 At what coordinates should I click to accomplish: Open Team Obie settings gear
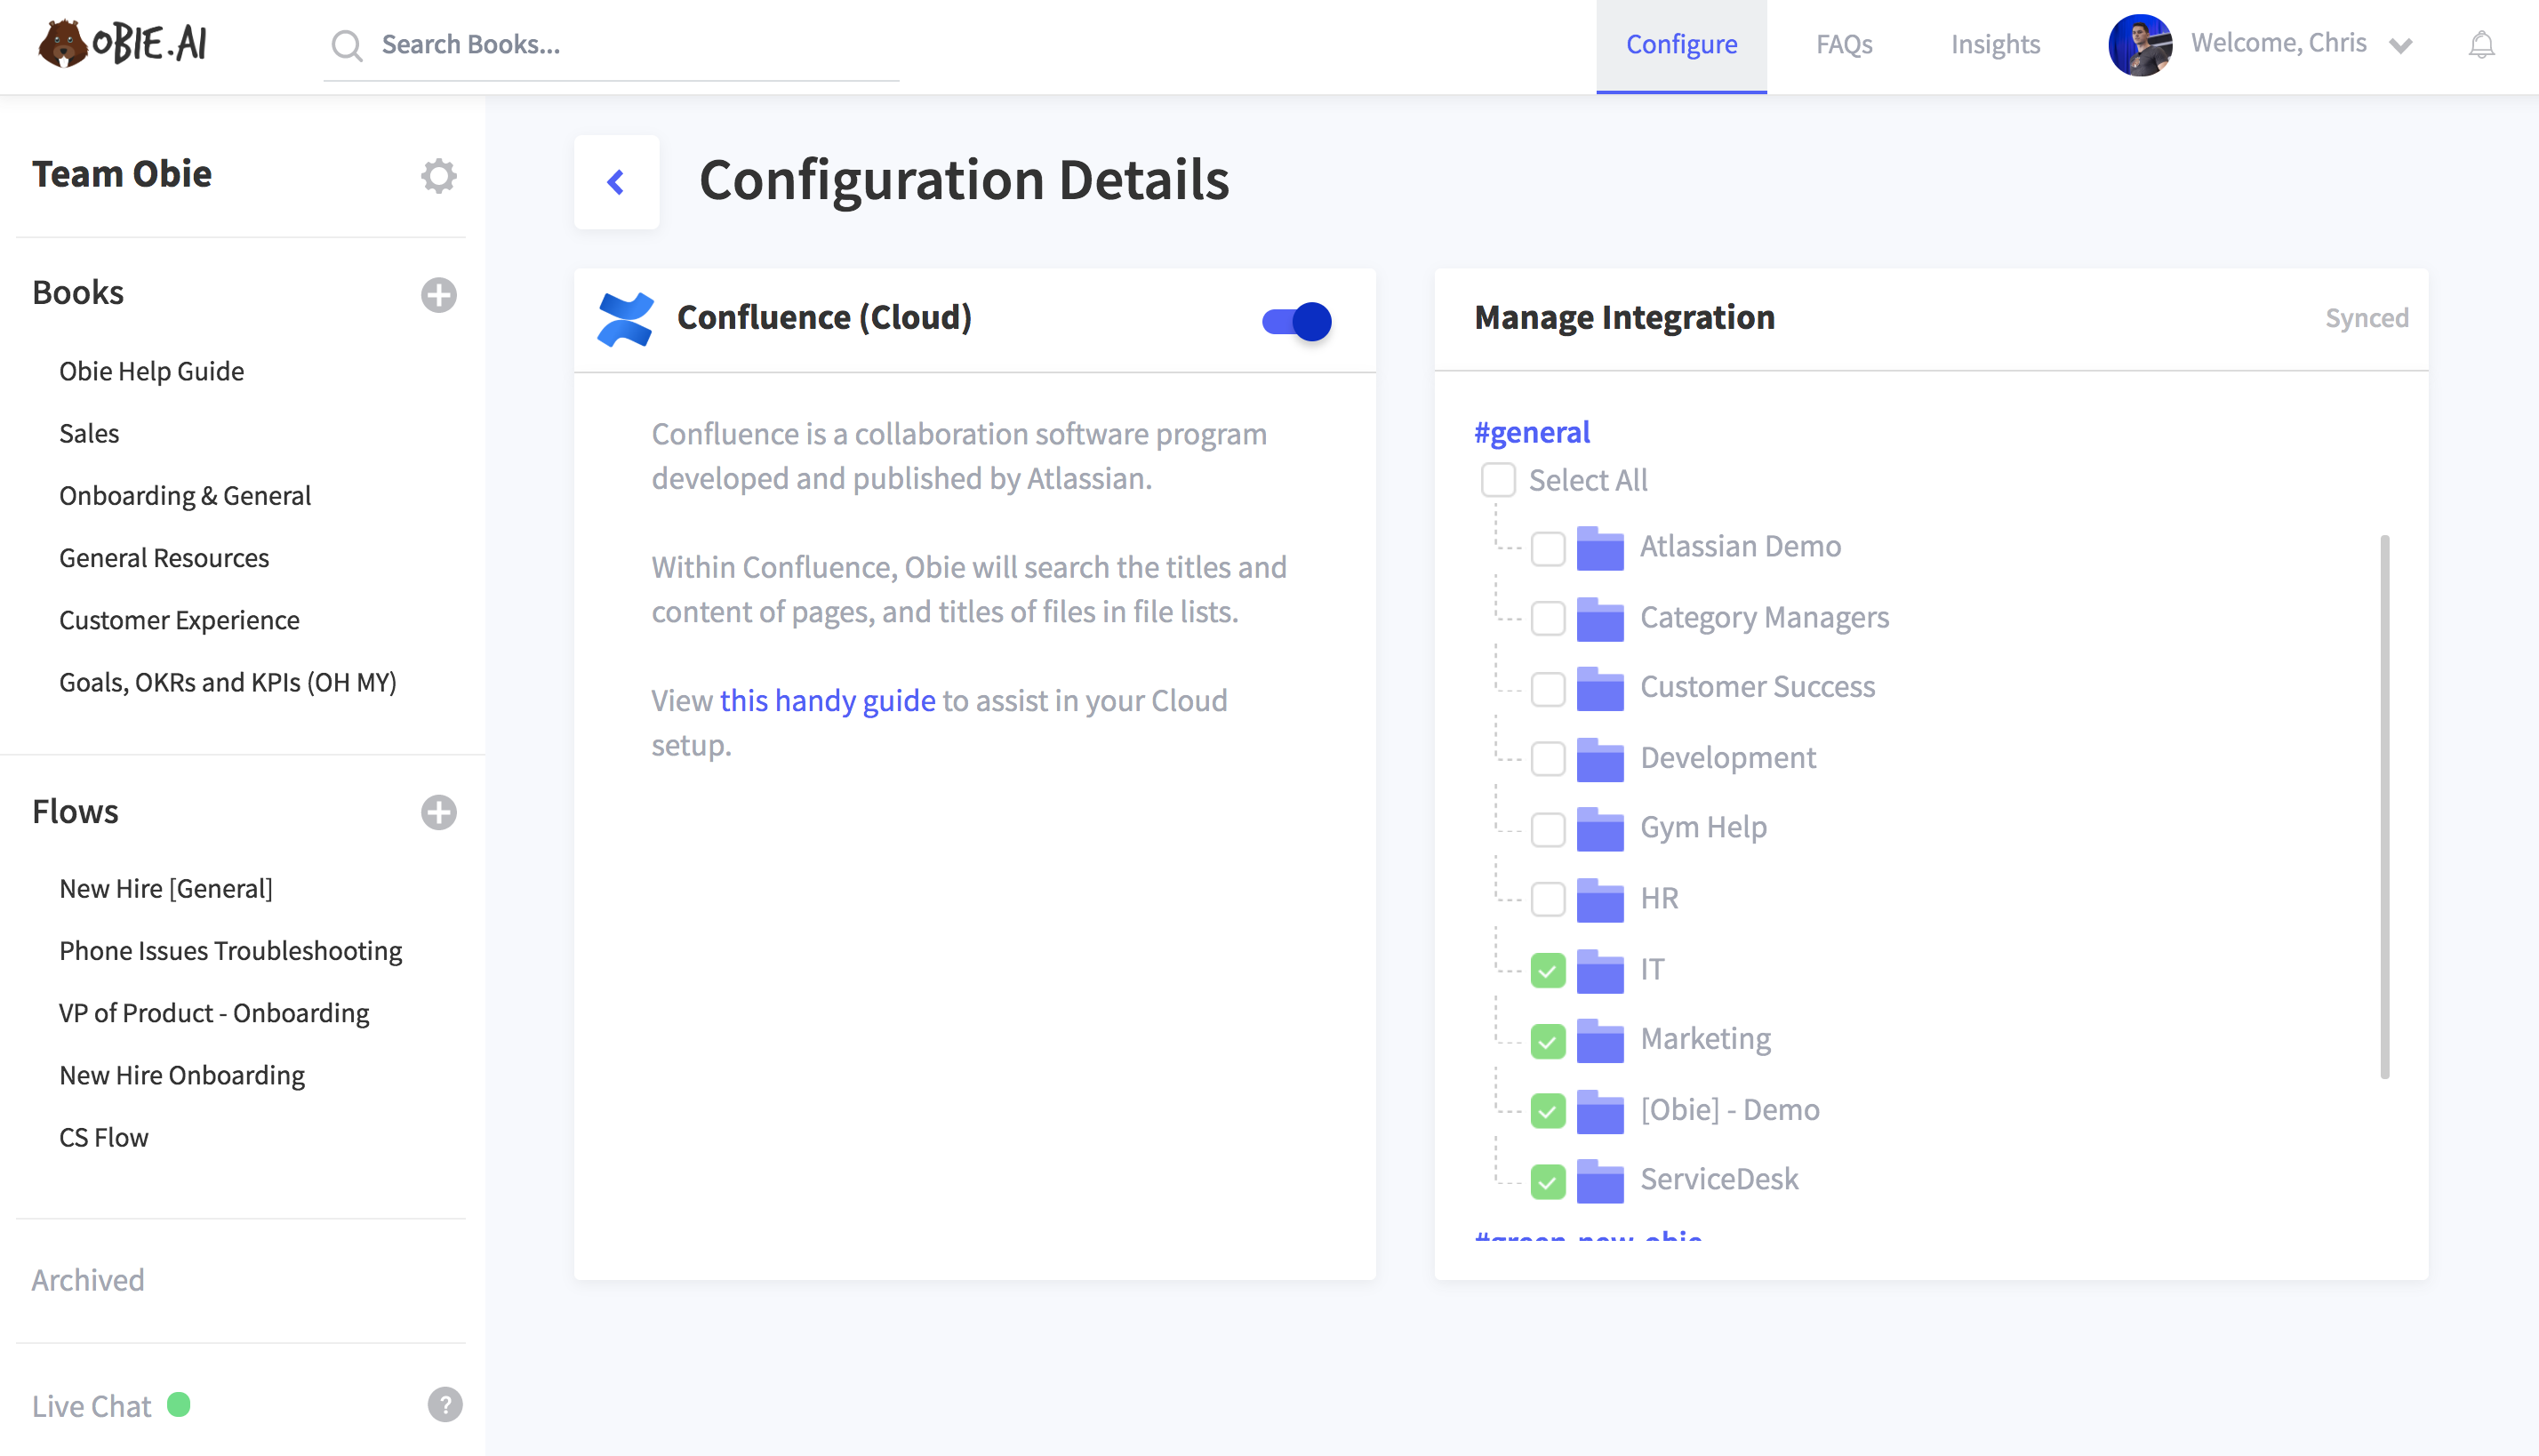click(438, 175)
